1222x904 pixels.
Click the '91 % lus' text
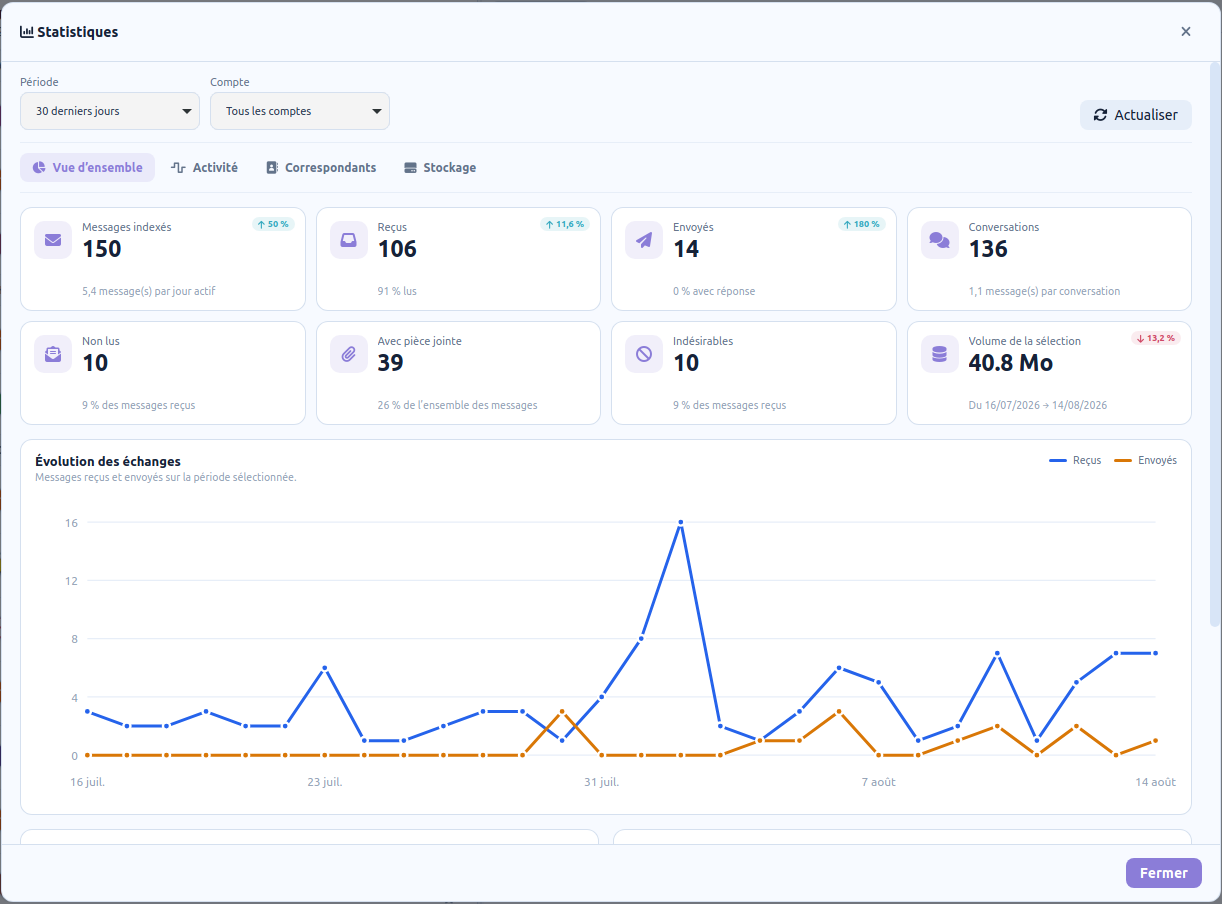pyautogui.click(x=397, y=292)
